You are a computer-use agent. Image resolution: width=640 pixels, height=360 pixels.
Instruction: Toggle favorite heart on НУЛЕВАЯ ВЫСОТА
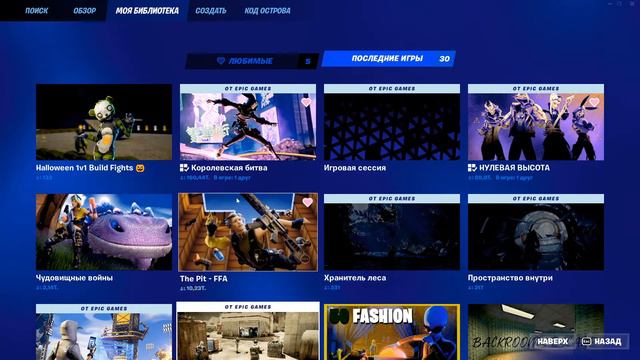click(x=594, y=102)
